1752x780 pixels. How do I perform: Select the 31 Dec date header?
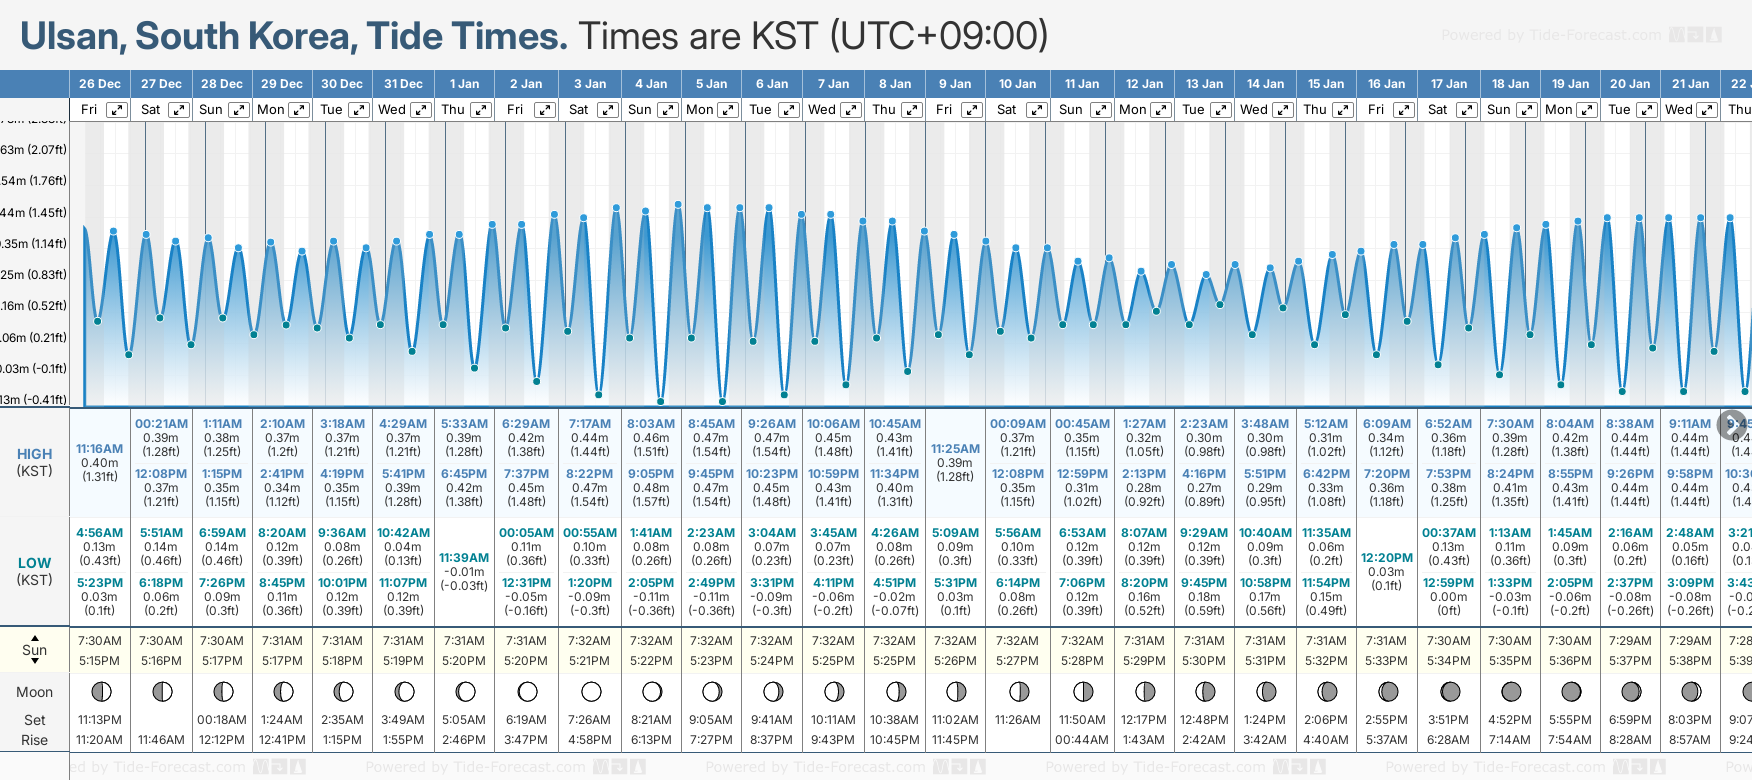point(404,84)
